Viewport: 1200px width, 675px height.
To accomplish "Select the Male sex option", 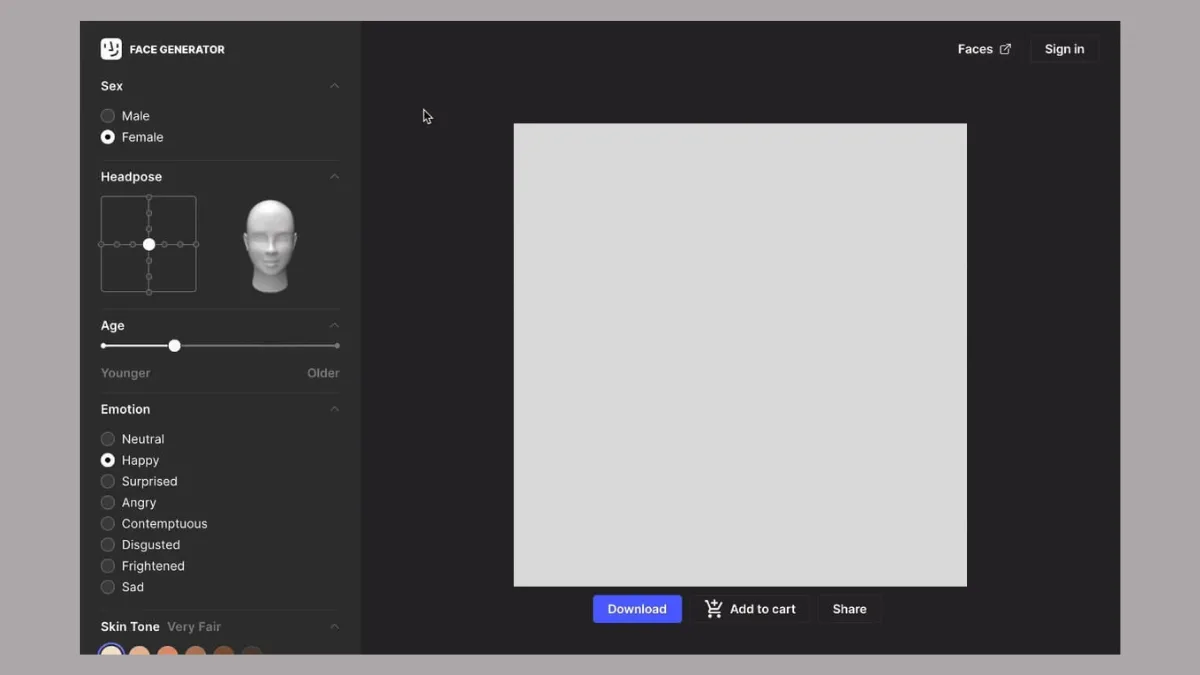I will pos(107,115).
